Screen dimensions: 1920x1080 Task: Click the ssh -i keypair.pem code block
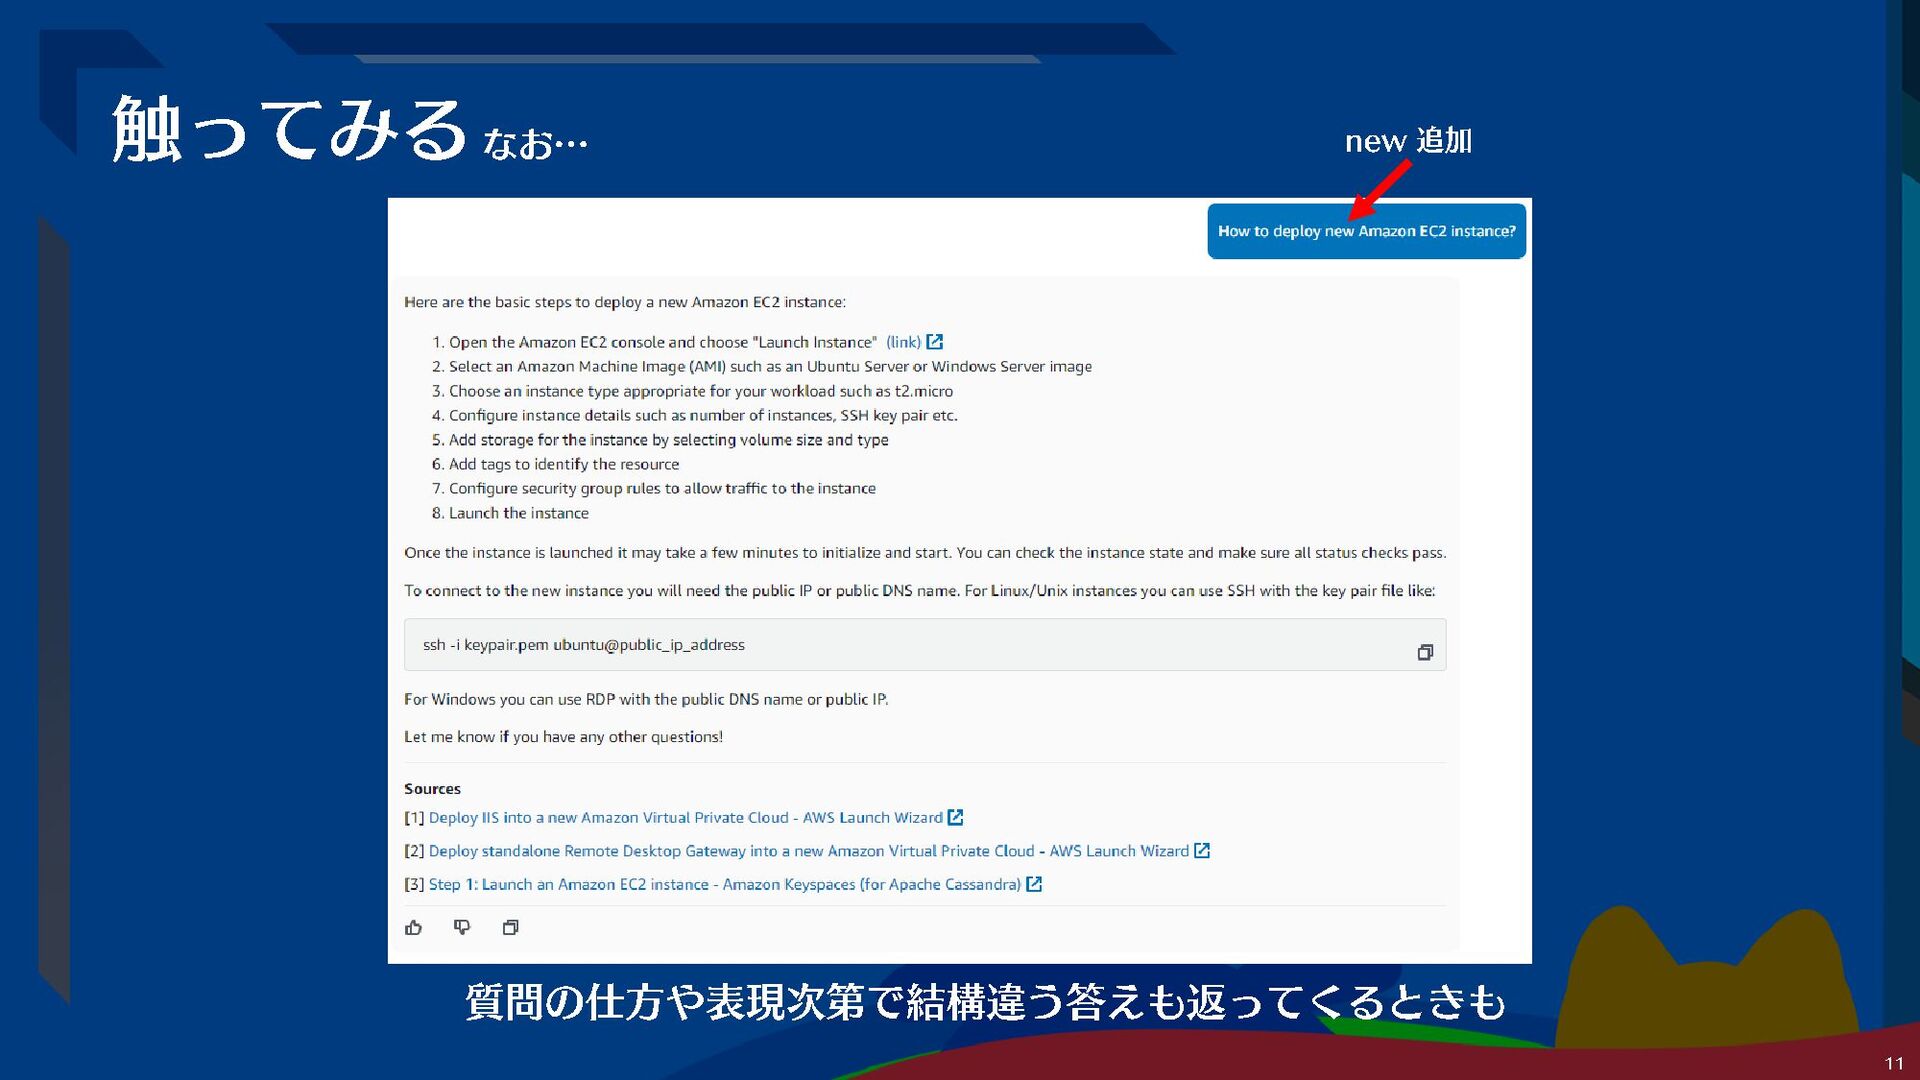click(925, 645)
